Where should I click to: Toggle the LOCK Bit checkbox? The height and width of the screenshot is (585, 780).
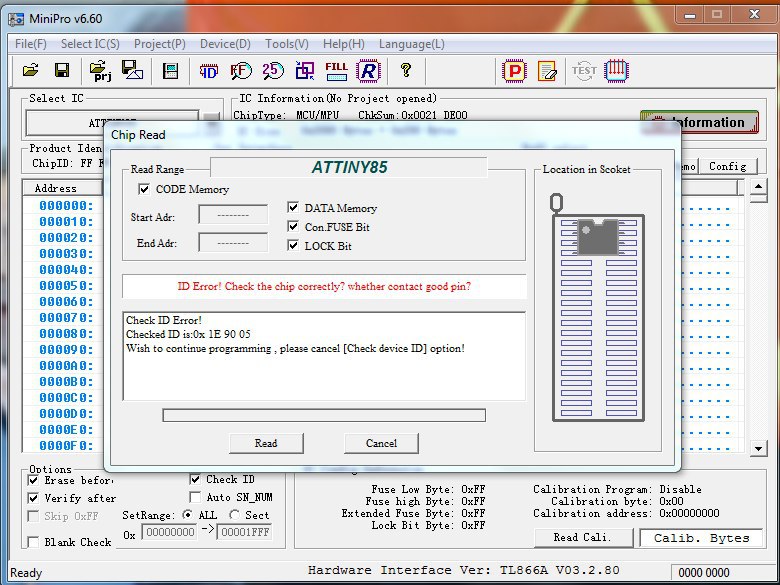coord(293,245)
